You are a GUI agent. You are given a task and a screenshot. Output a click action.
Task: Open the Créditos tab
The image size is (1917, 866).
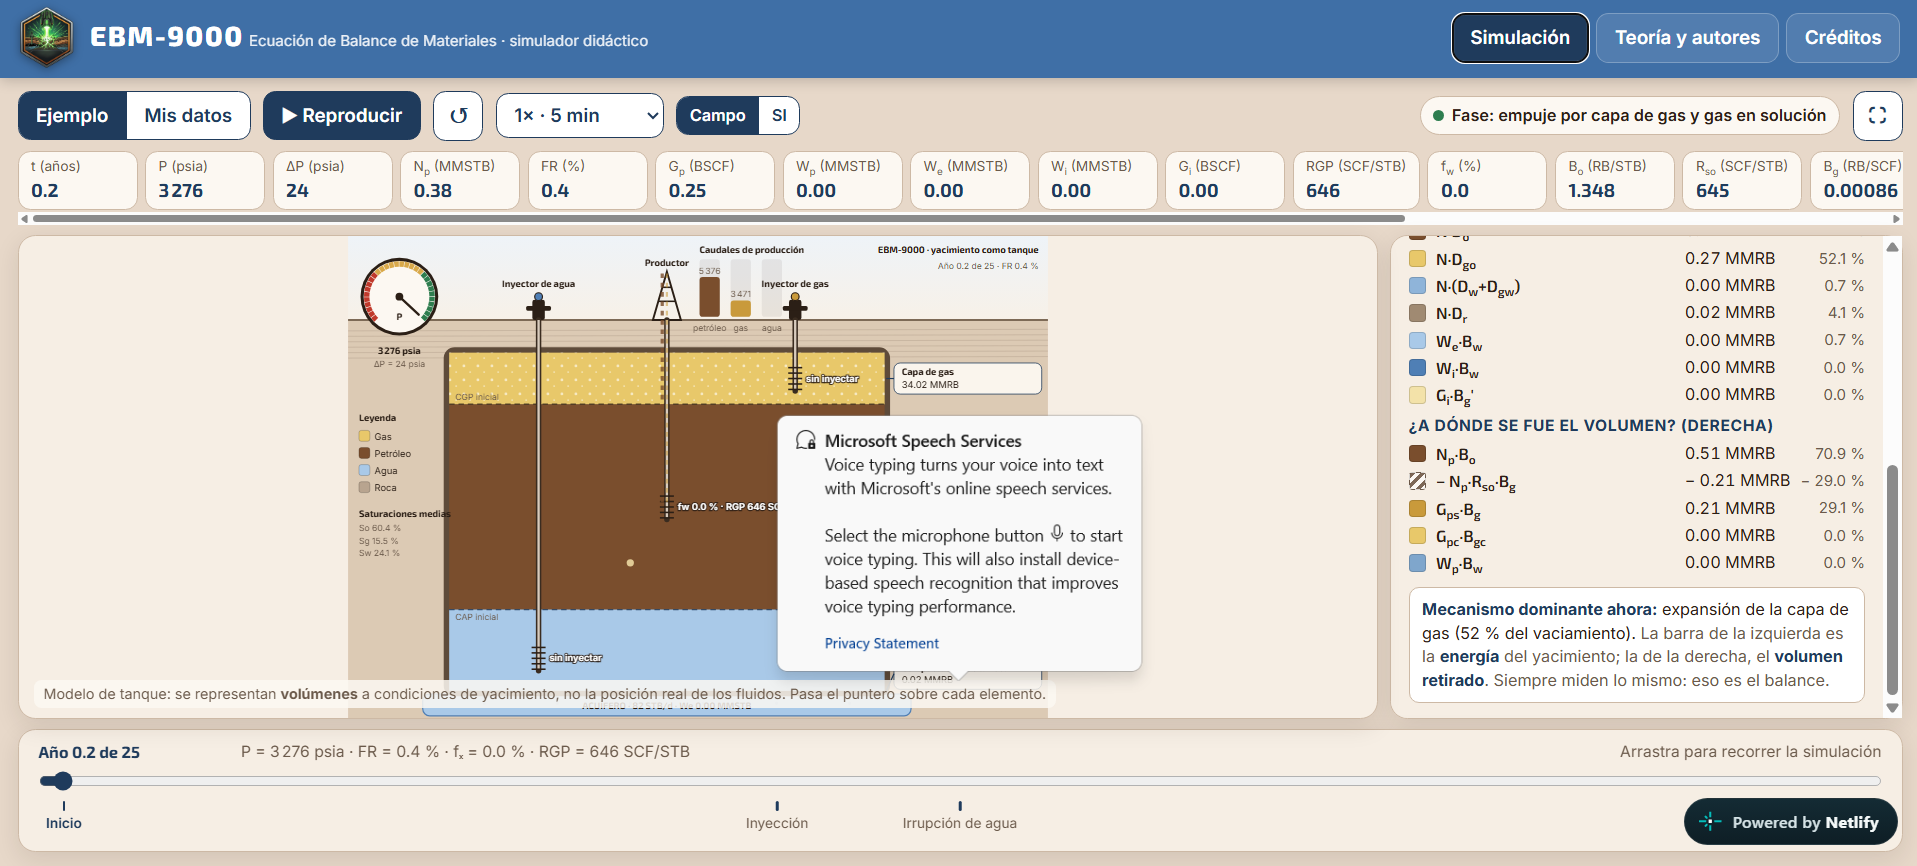click(x=1842, y=38)
